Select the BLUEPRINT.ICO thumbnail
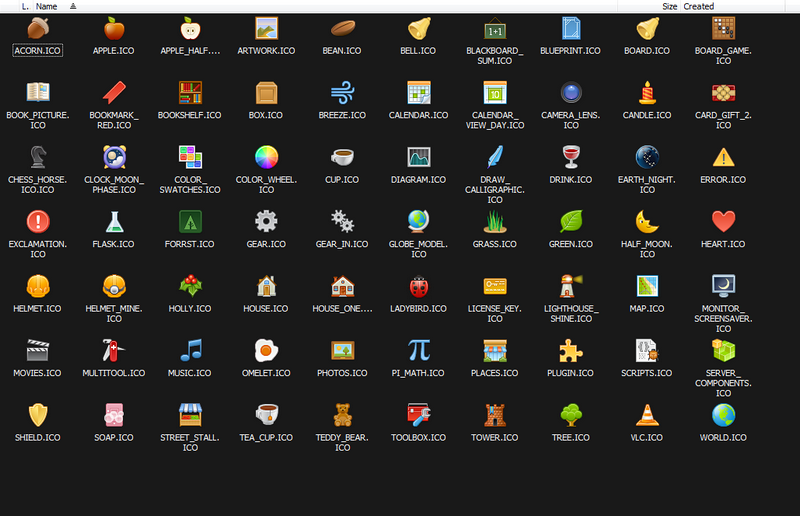 [x=571, y=28]
